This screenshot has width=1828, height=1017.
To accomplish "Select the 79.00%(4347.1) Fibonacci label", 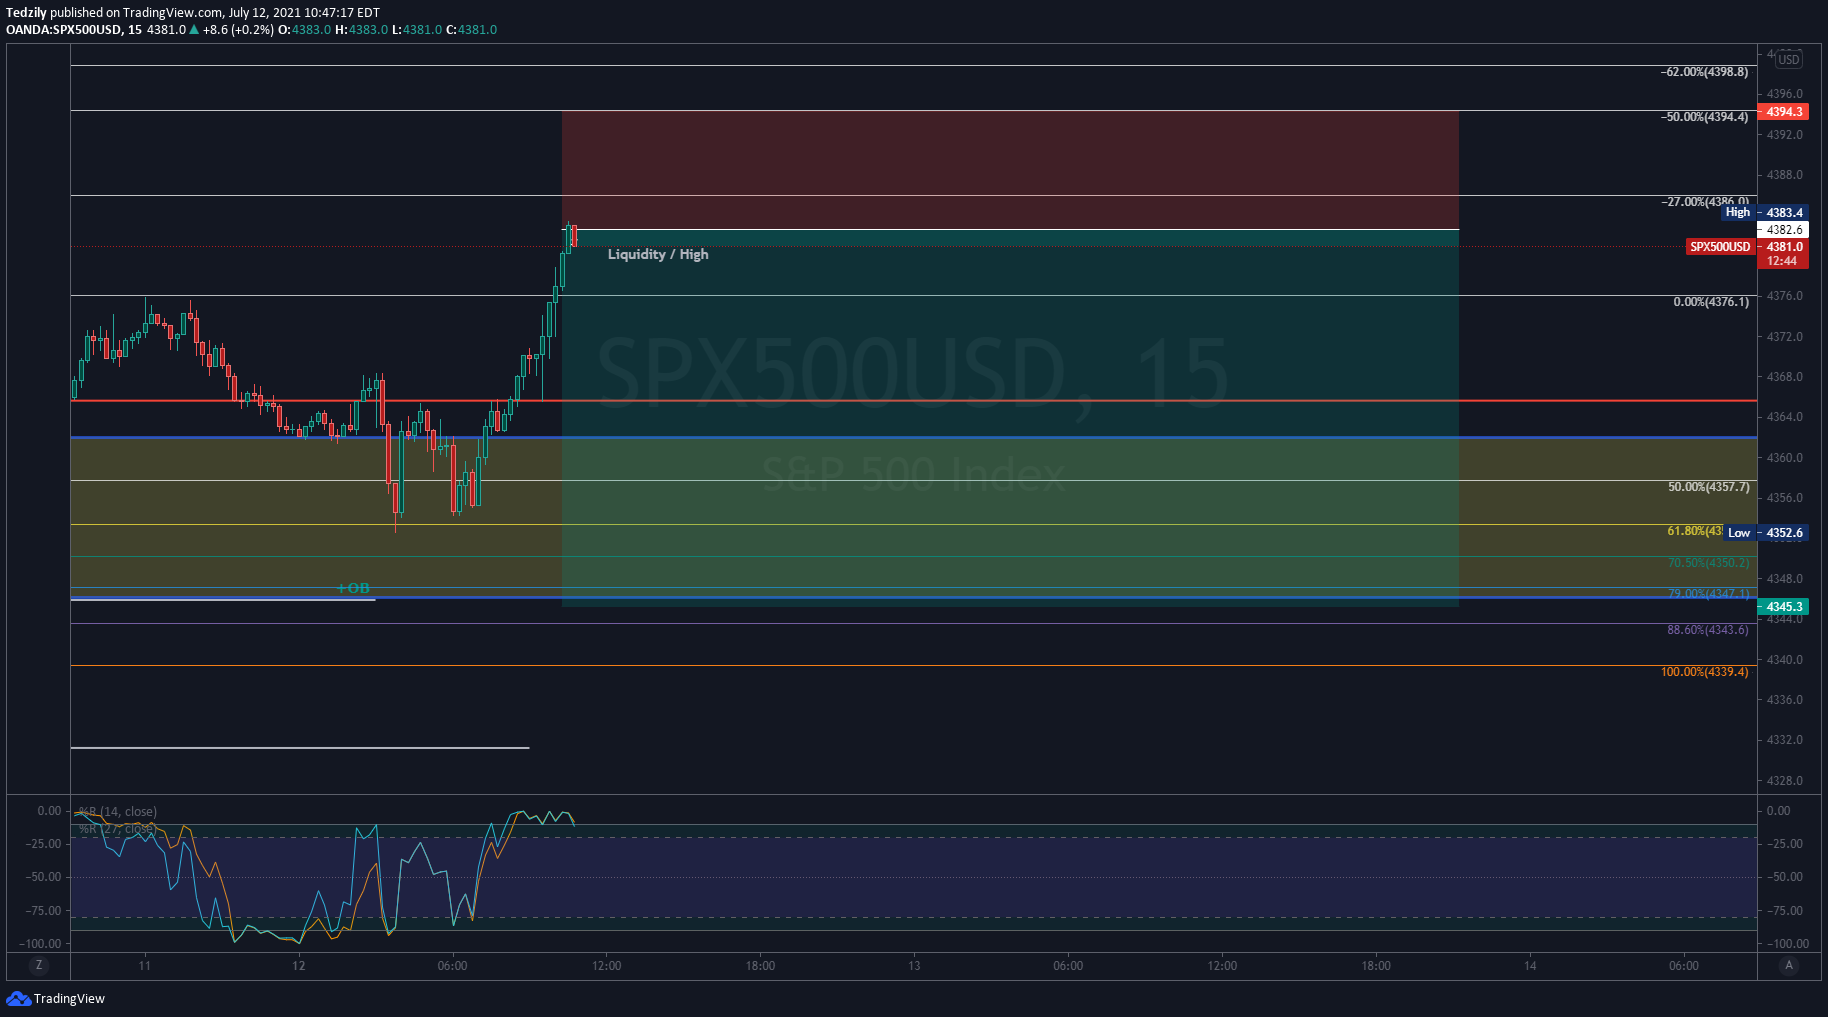I will coord(1709,594).
